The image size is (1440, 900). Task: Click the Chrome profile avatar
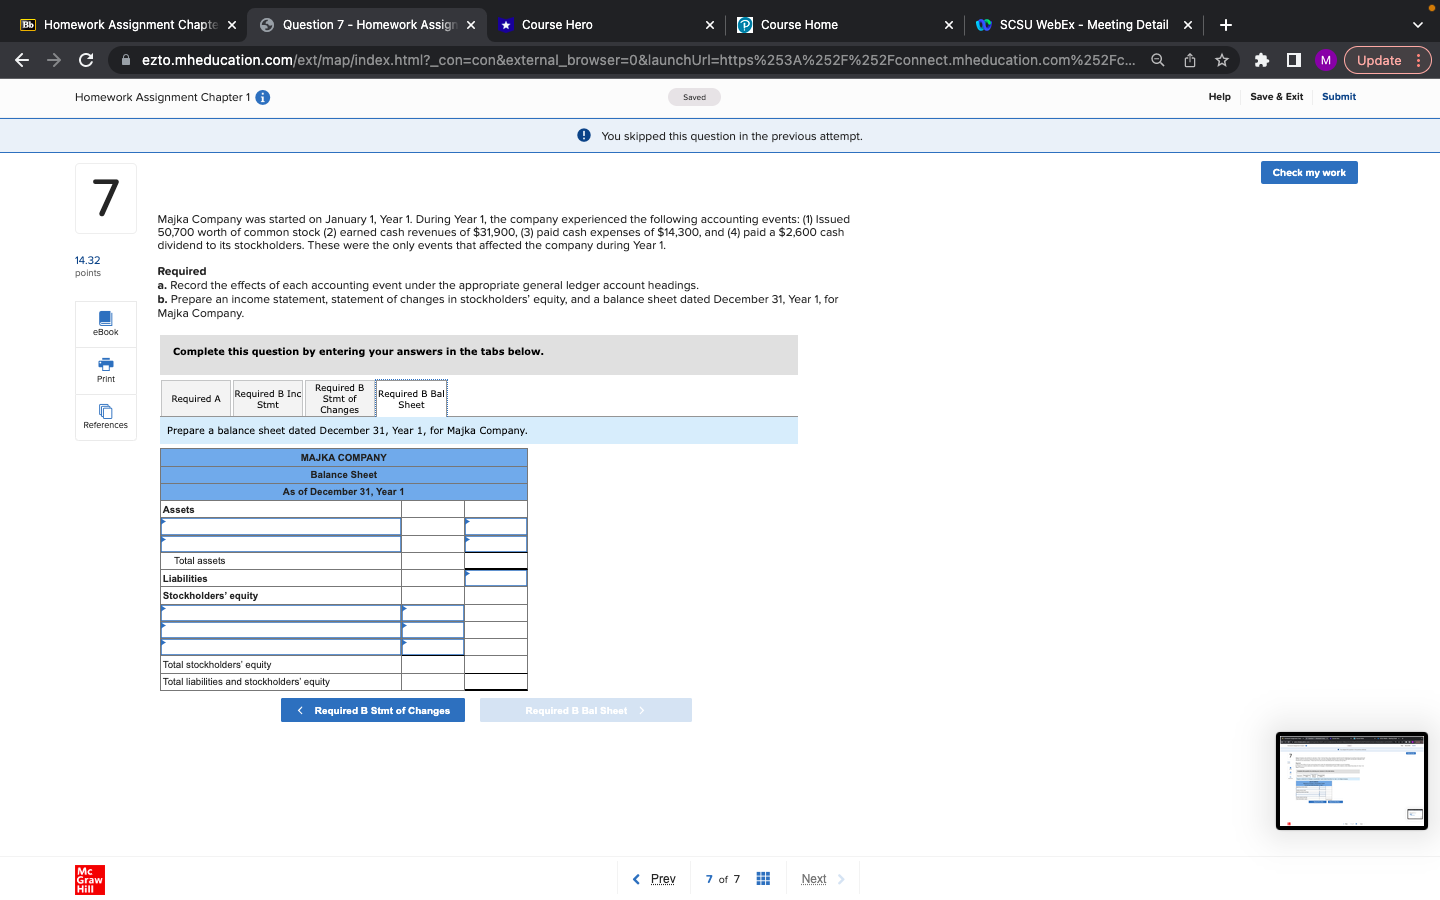(x=1325, y=60)
